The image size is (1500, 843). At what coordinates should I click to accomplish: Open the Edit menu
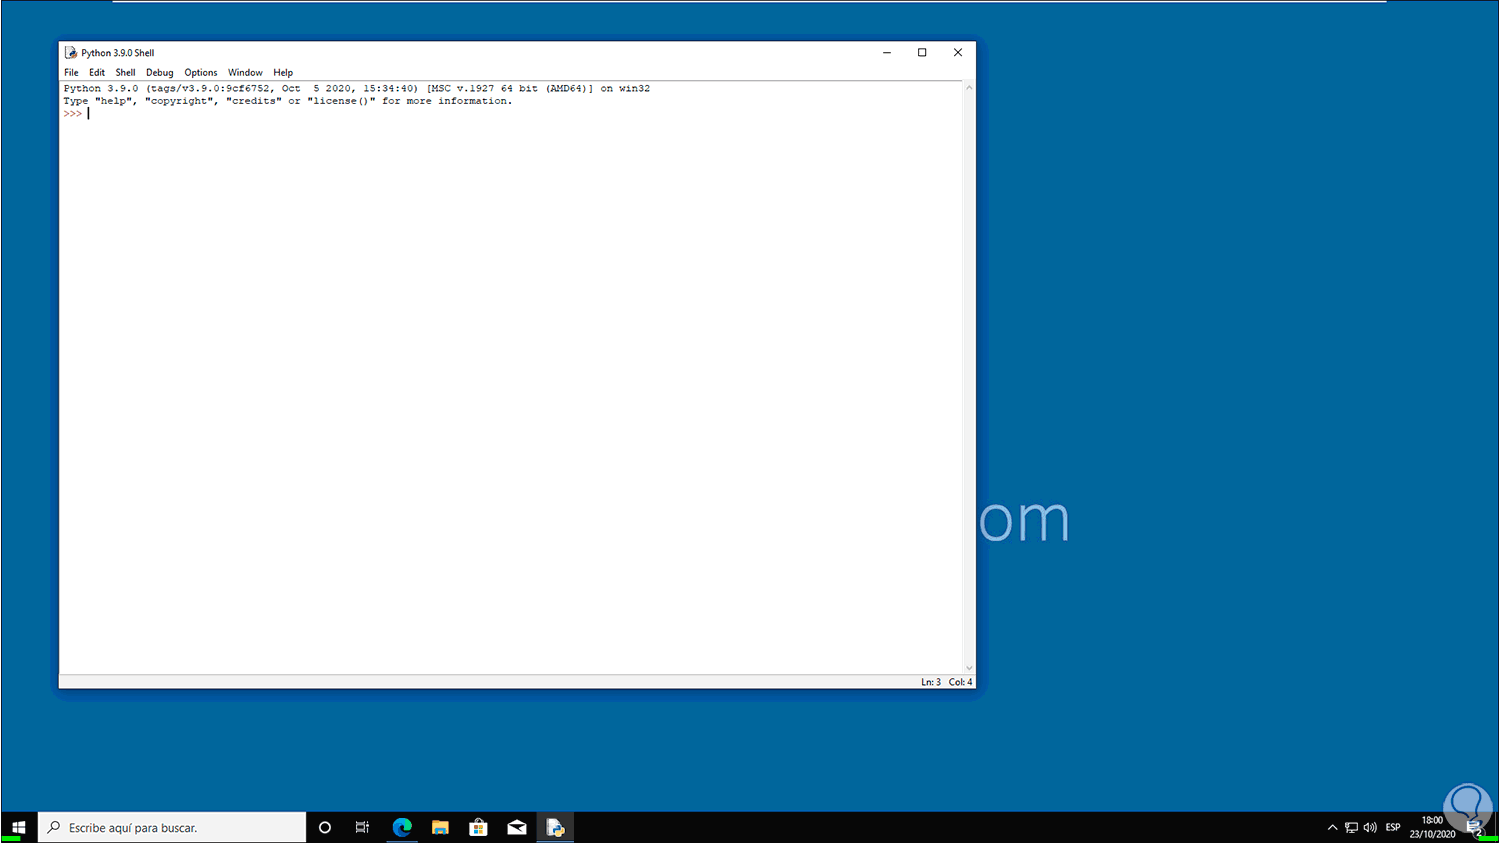pyautogui.click(x=96, y=72)
